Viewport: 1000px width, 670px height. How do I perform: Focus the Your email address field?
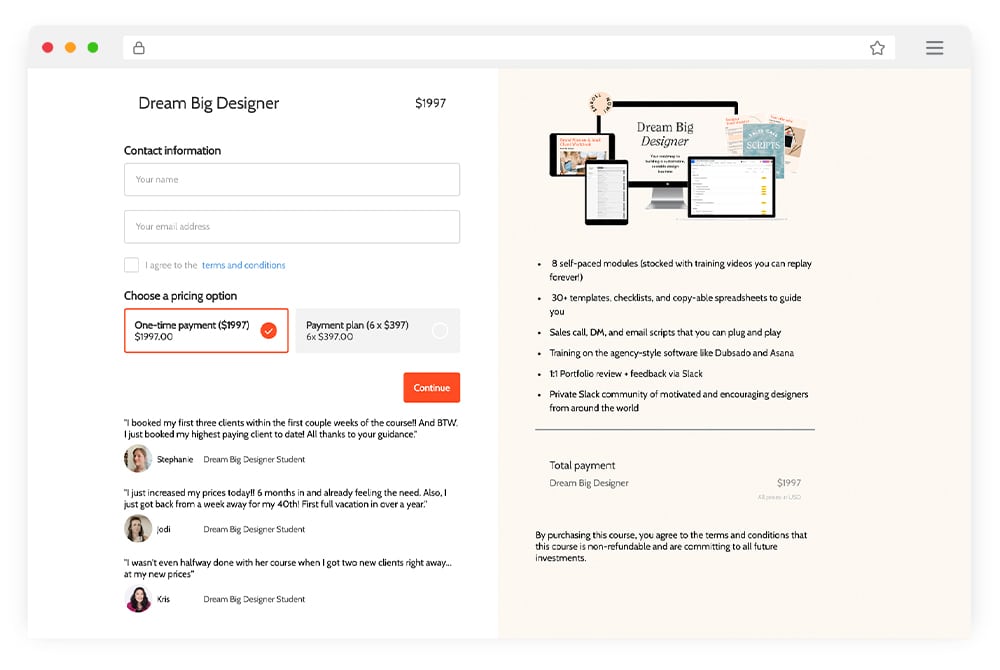click(x=291, y=226)
